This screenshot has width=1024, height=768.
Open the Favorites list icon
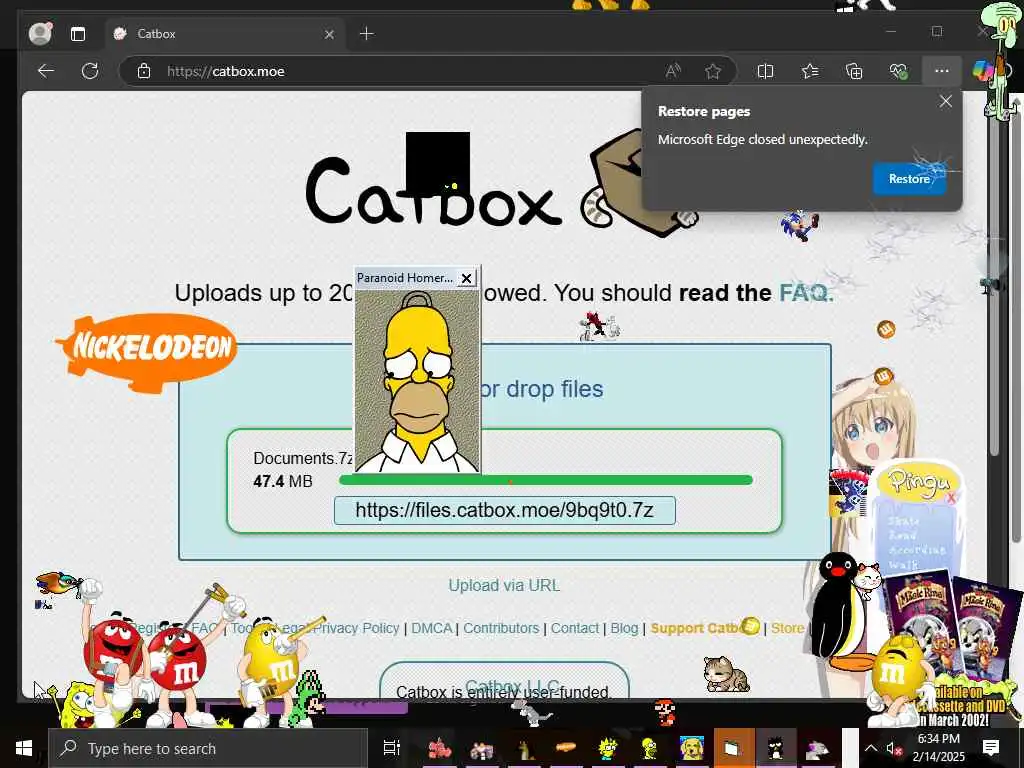pyautogui.click(x=810, y=71)
